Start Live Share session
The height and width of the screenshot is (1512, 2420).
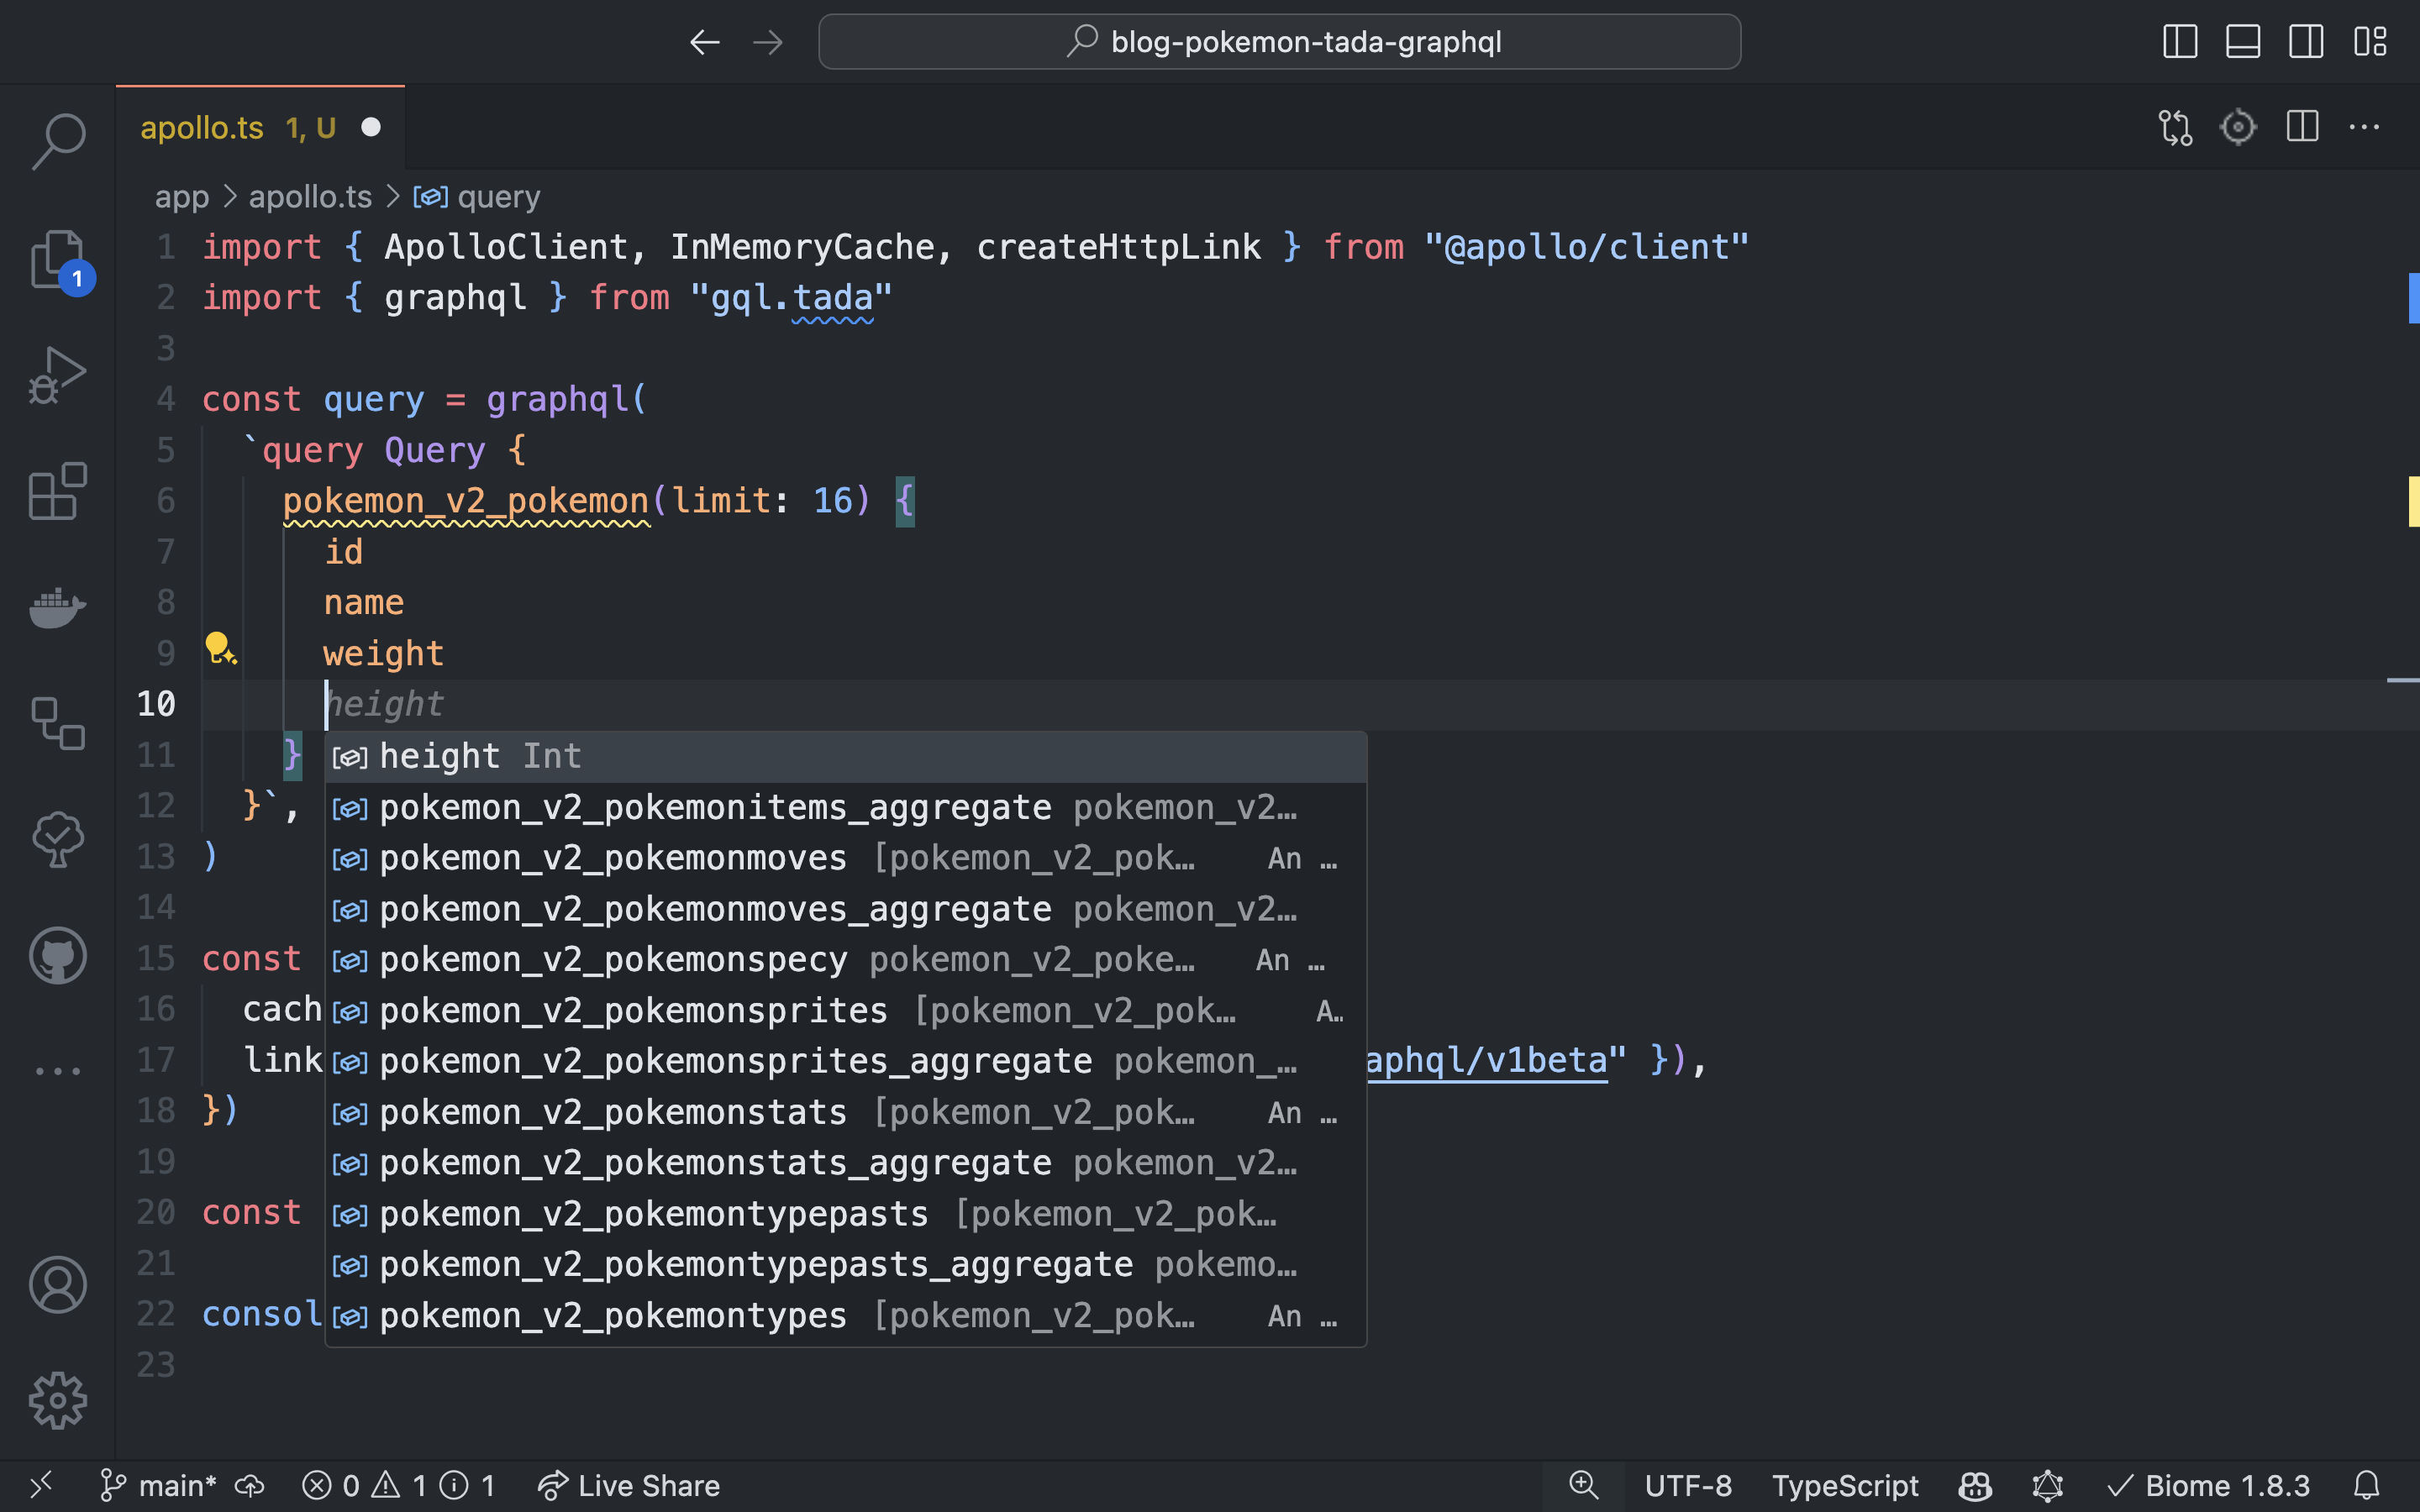tap(628, 1486)
